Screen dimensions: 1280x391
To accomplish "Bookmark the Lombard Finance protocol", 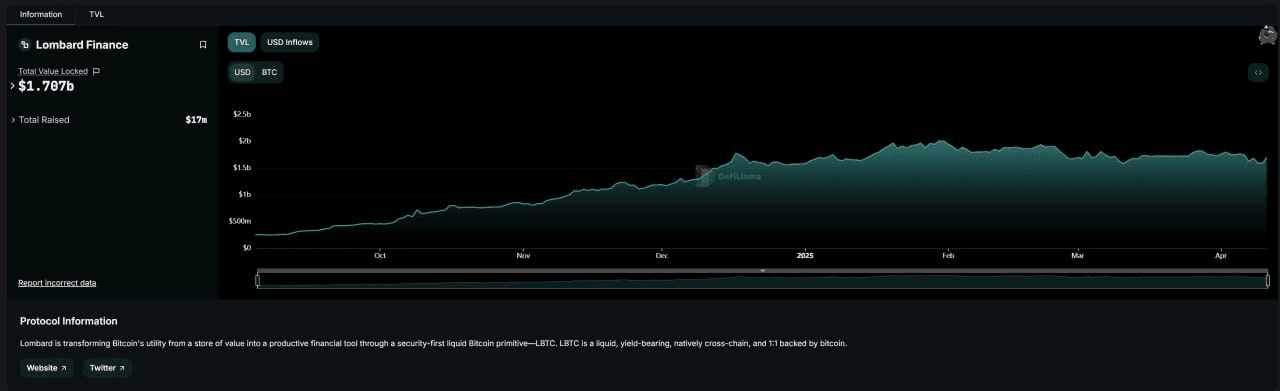I will 203,45.
